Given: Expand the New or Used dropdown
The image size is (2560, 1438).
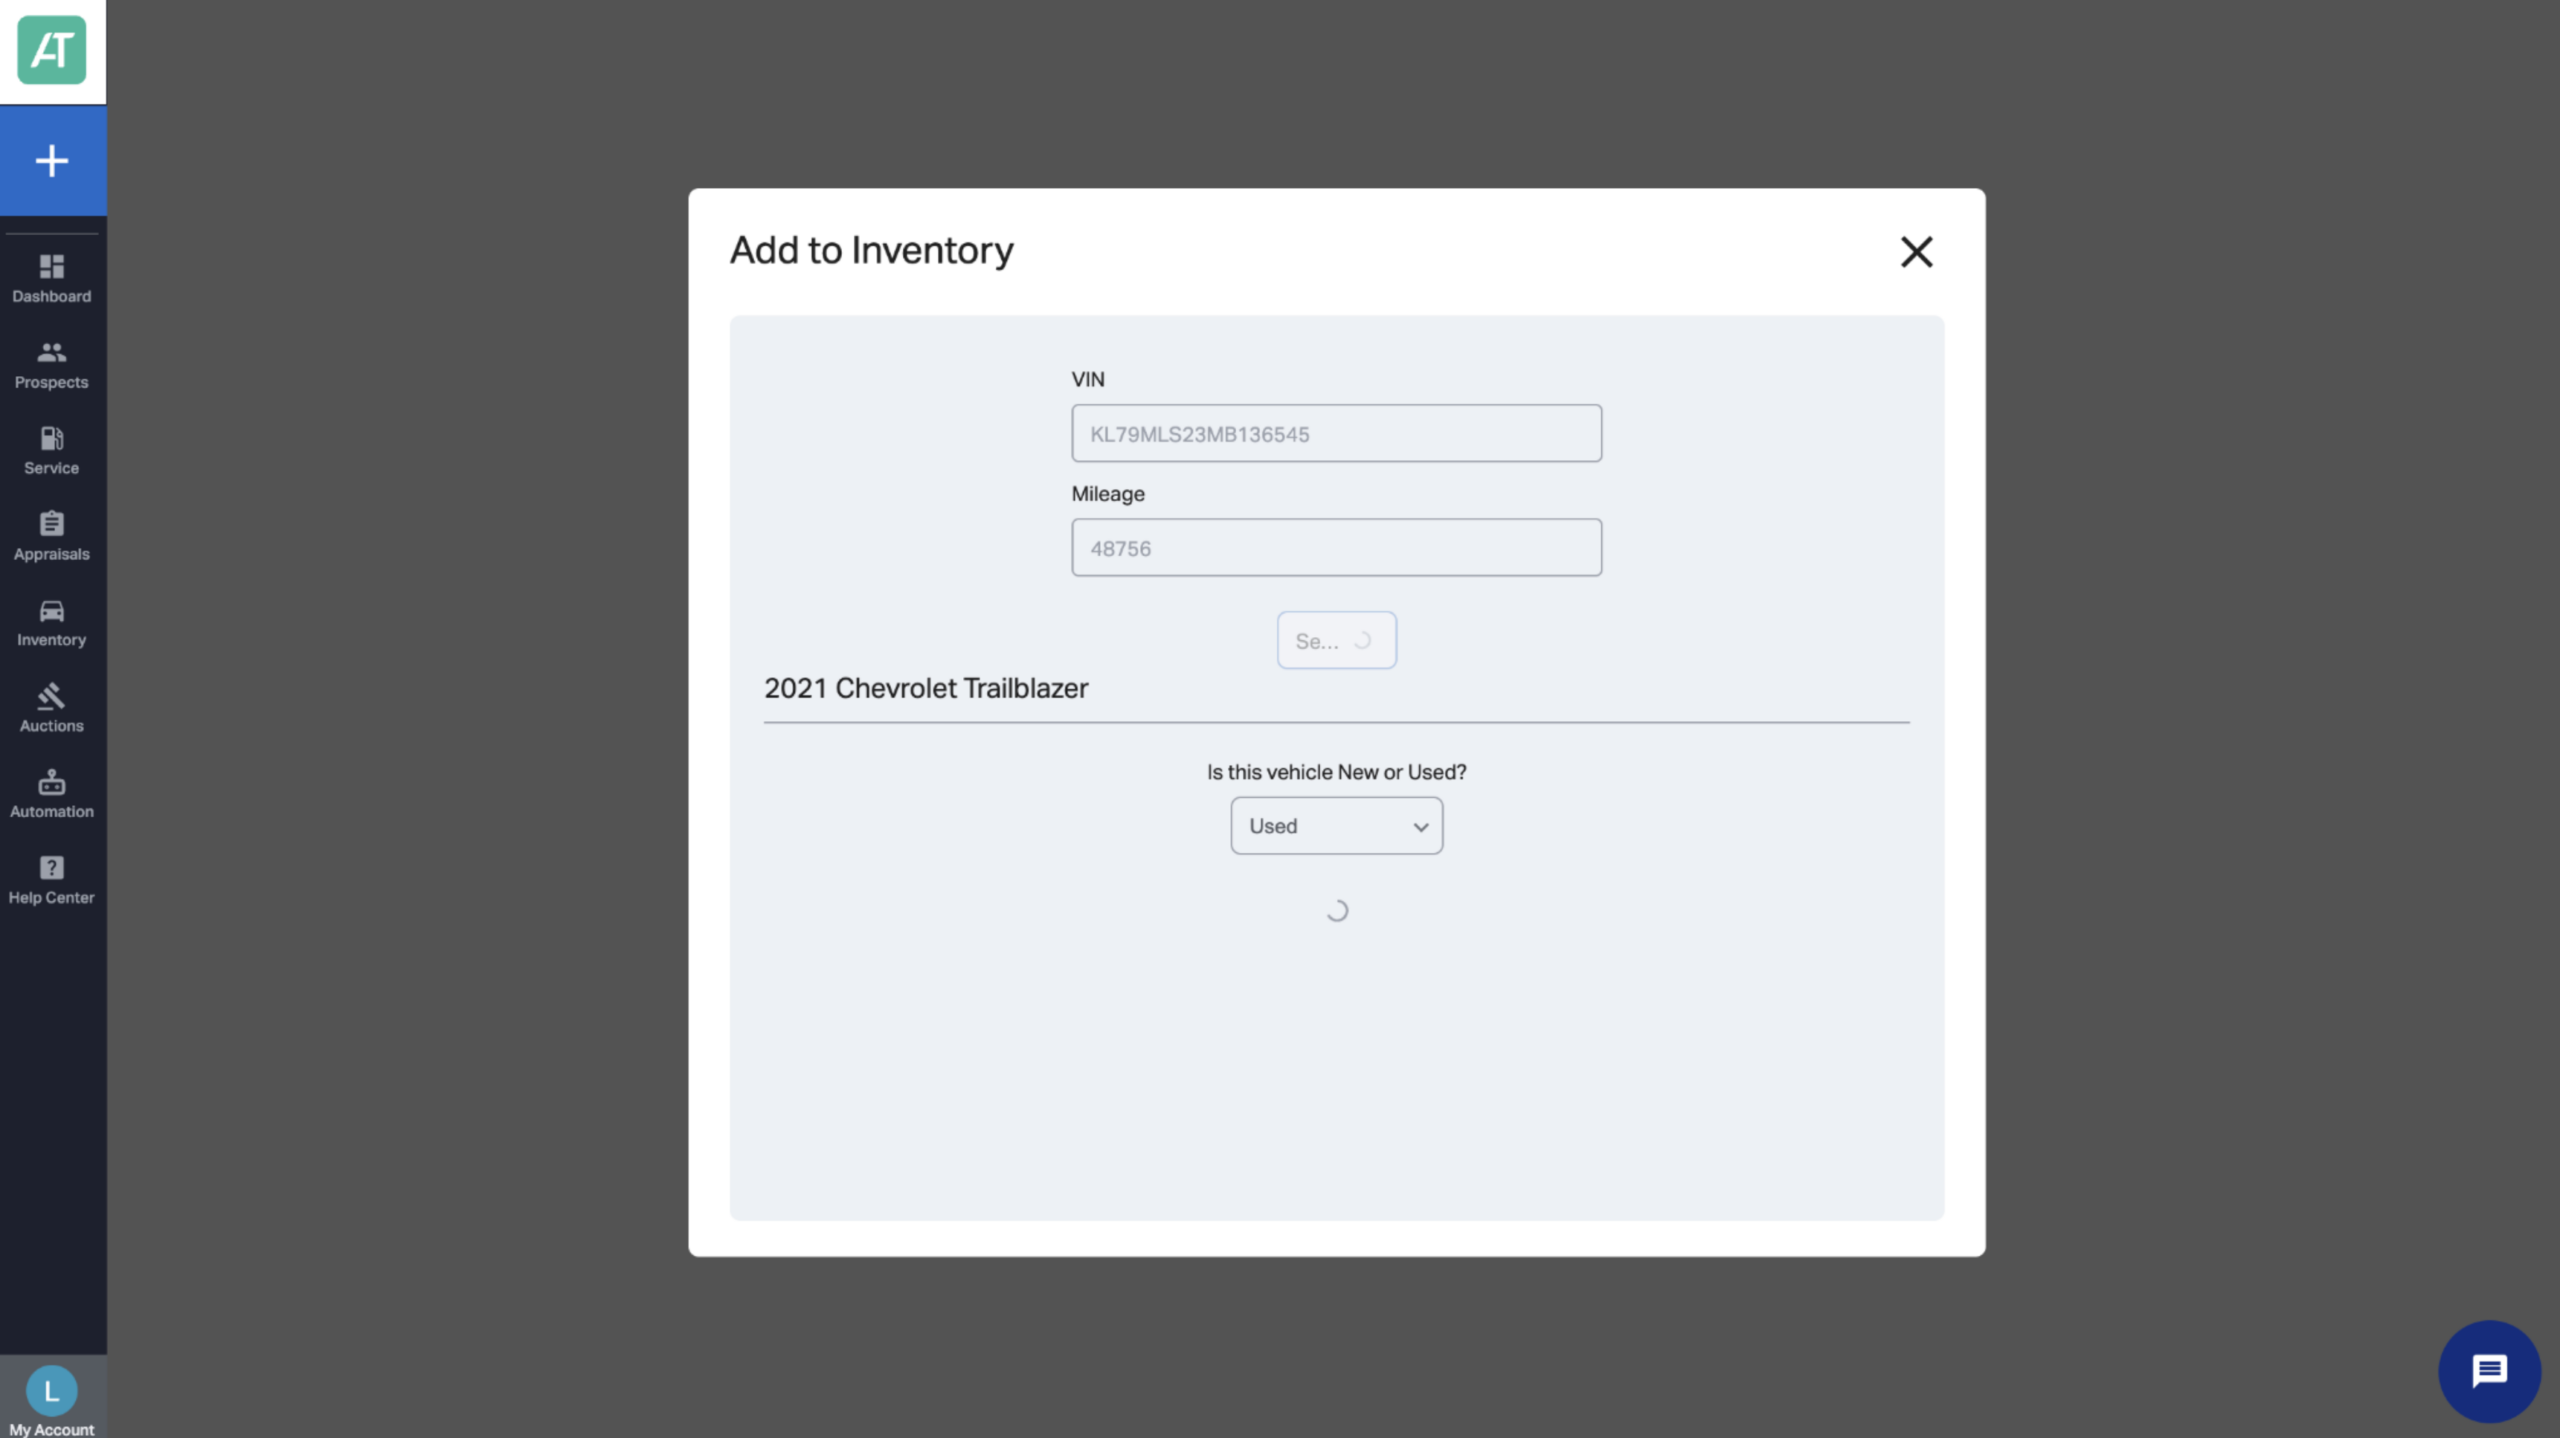Looking at the screenshot, I should 1336,826.
